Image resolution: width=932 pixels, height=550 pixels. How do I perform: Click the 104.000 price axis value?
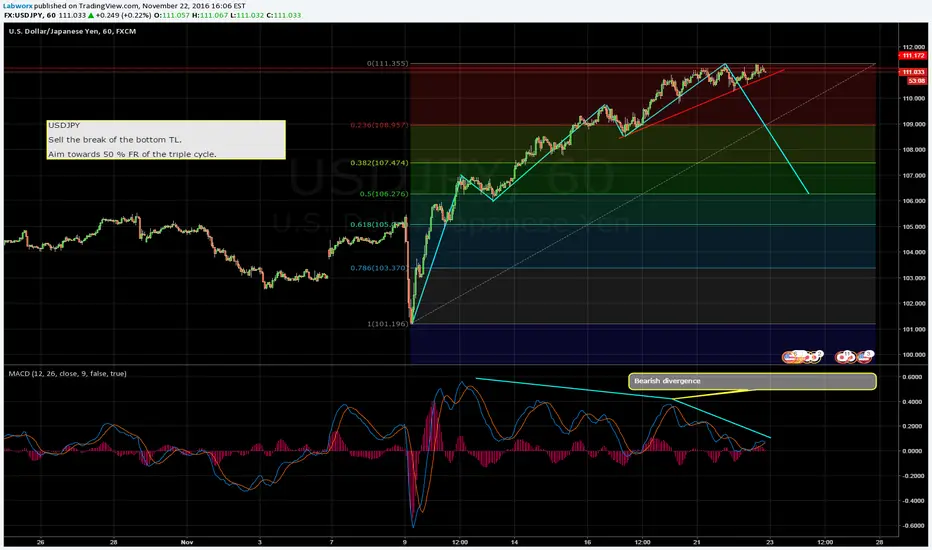click(x=914, y=252)
